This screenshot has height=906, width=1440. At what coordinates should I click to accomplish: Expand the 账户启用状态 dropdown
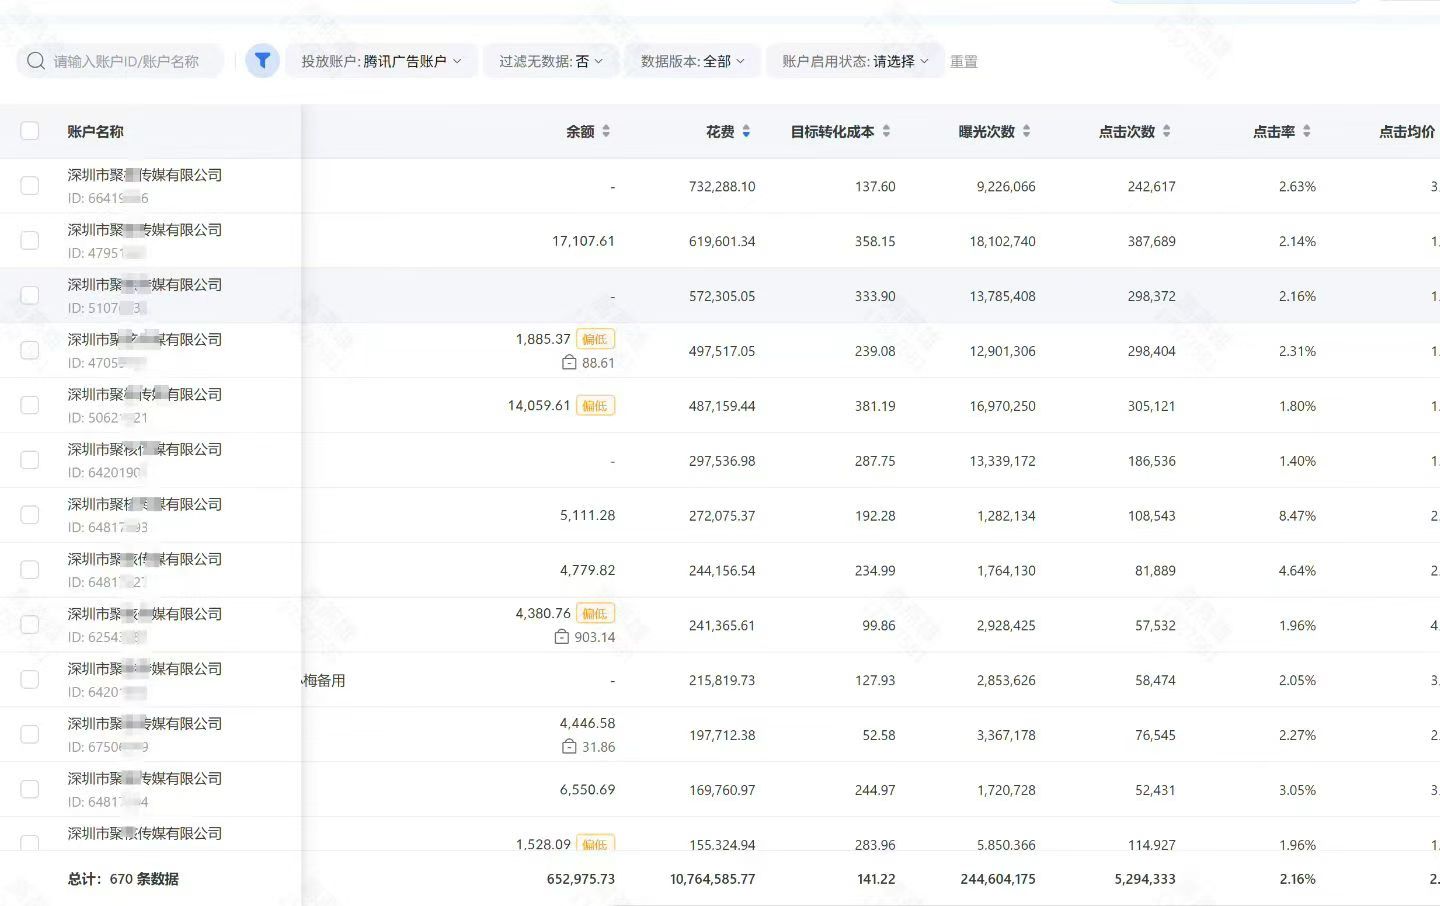(855, 61)
